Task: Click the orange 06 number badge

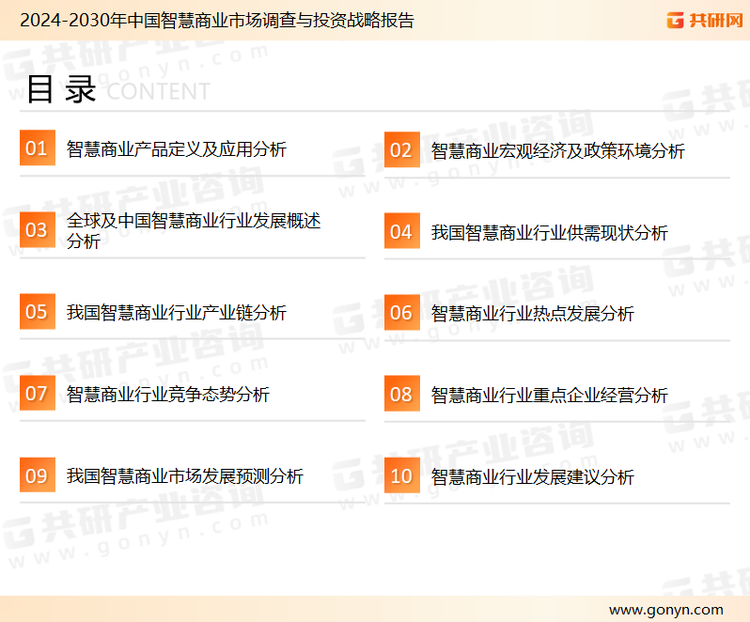Action: 402,312
